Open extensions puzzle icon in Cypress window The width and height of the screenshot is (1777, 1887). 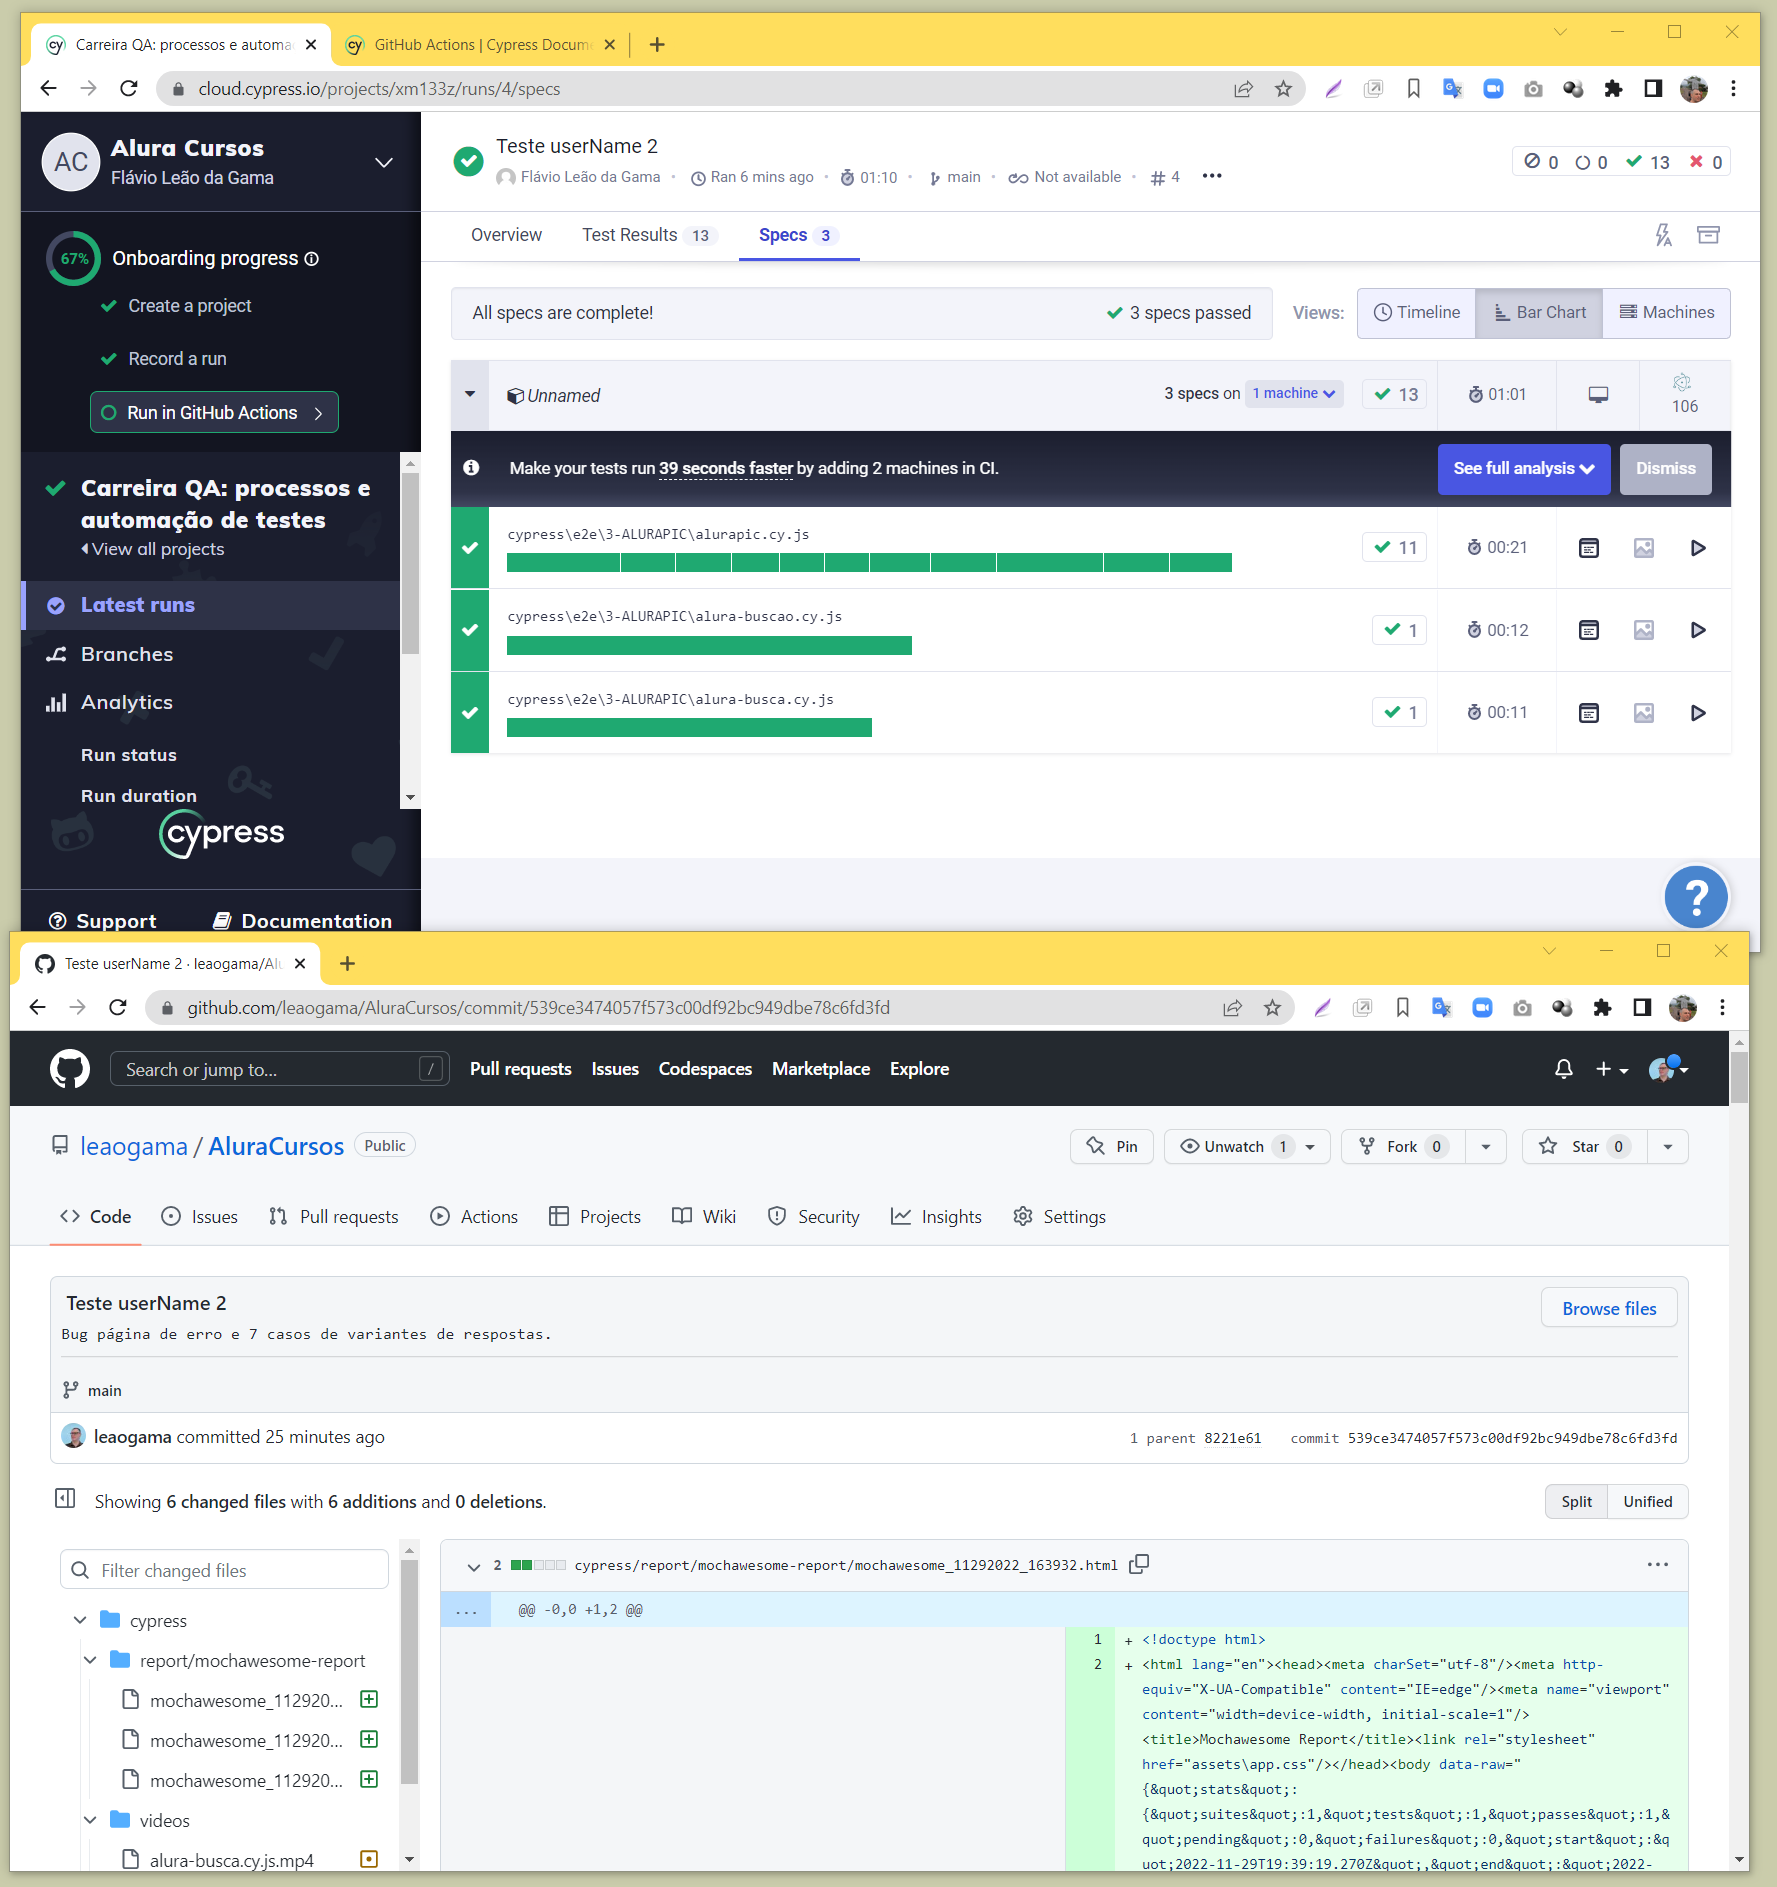pyautogui.click(x=1613, y=89)
